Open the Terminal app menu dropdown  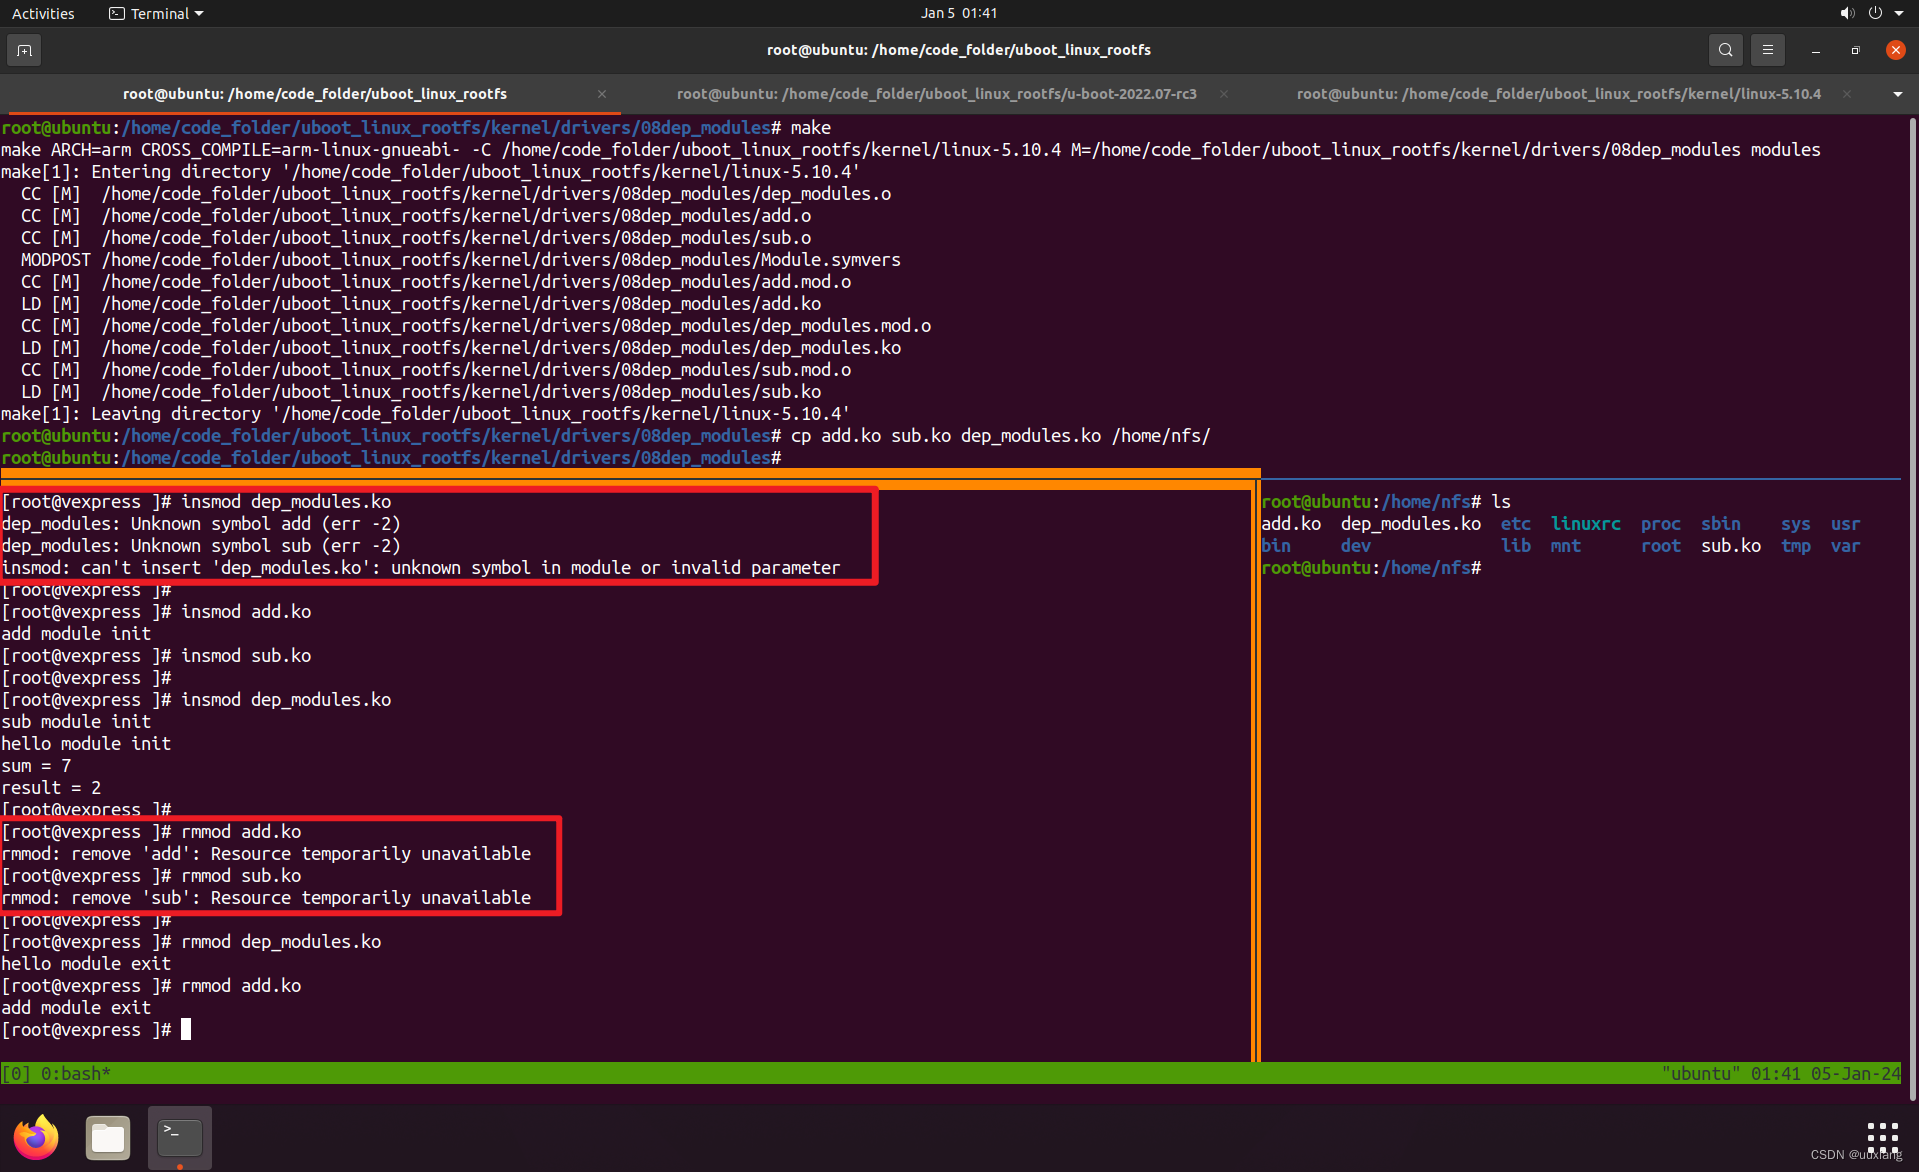(x=156, y=13)
